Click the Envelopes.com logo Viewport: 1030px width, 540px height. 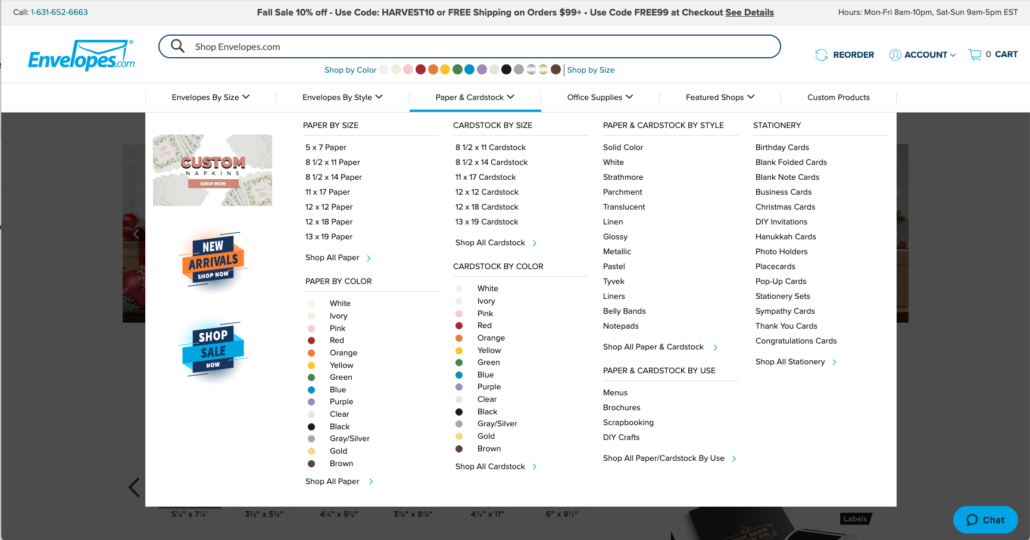(x=81, y=56)
